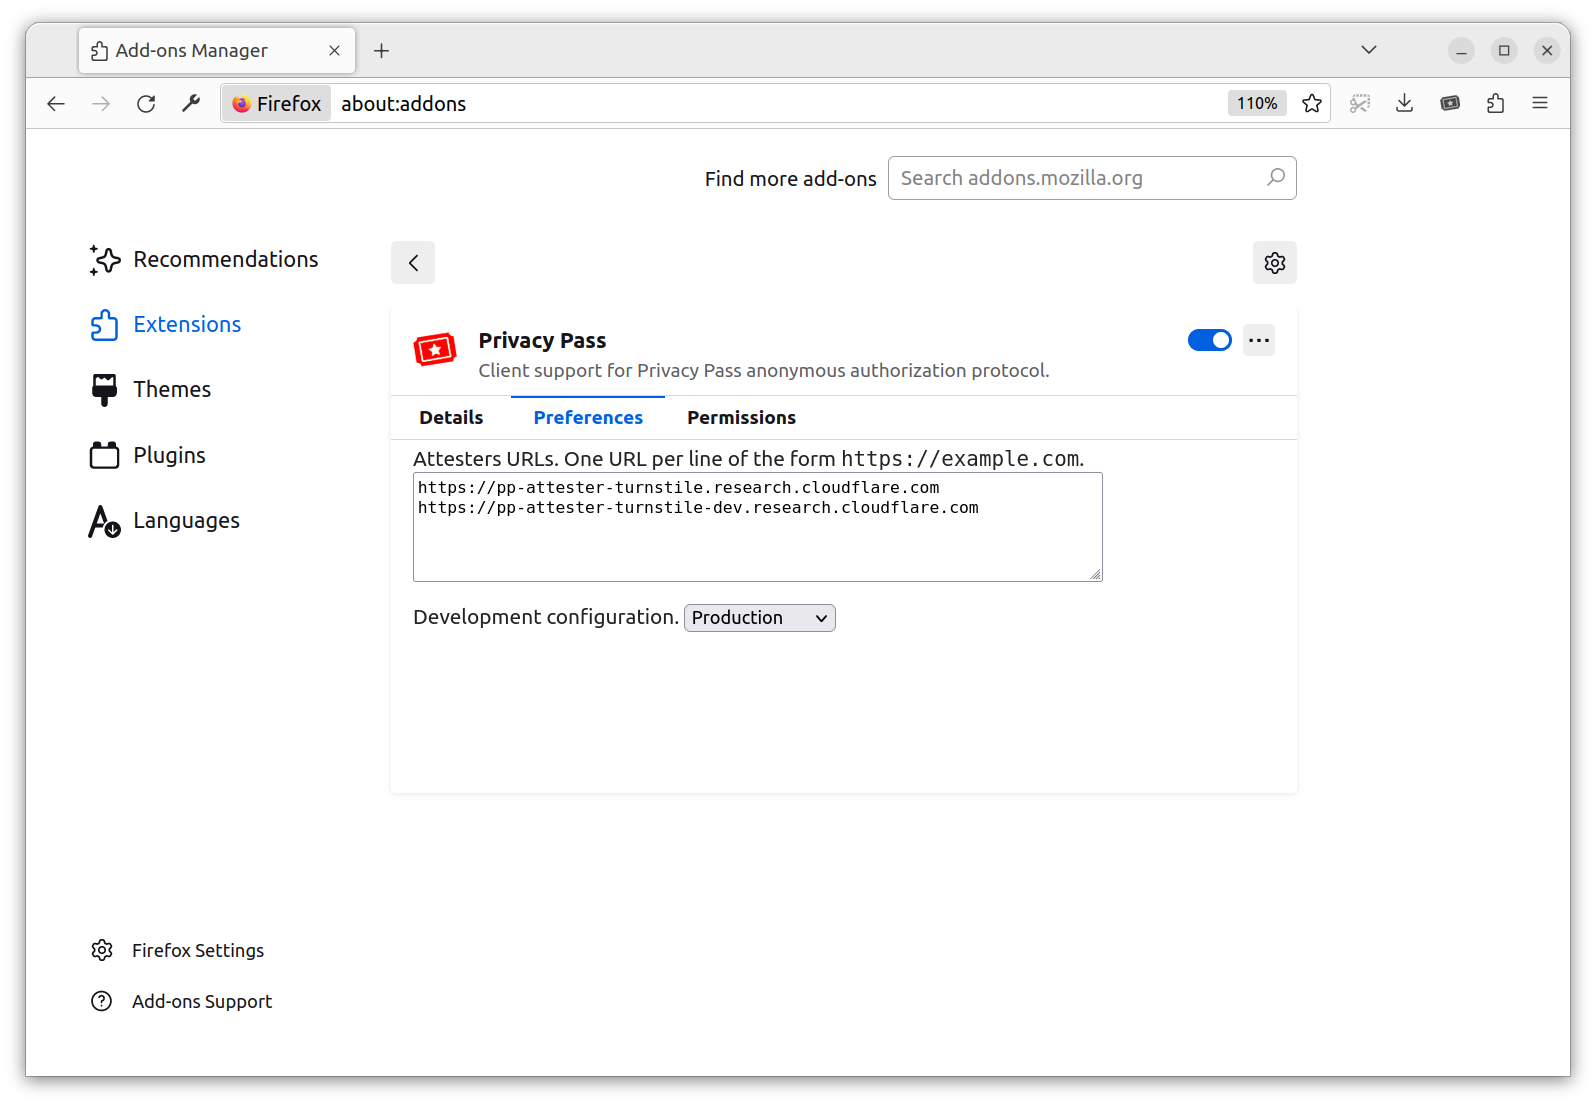
Task: List all tabs using the chevron button
Action: coord(1369,50)
